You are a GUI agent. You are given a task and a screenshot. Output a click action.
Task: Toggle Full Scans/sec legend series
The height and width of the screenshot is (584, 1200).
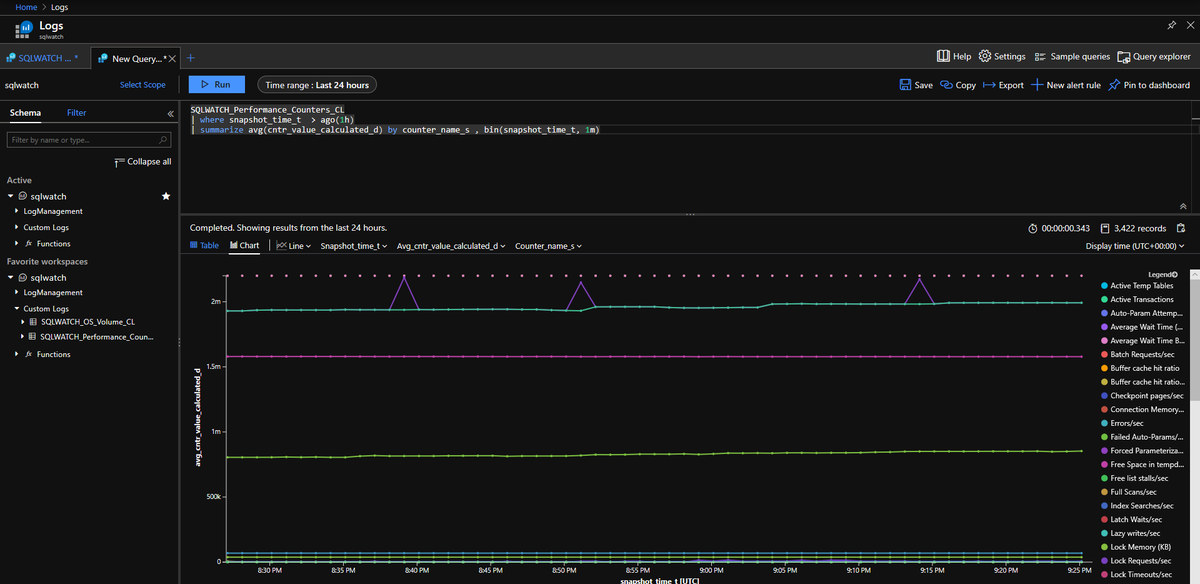[1128, 492]
